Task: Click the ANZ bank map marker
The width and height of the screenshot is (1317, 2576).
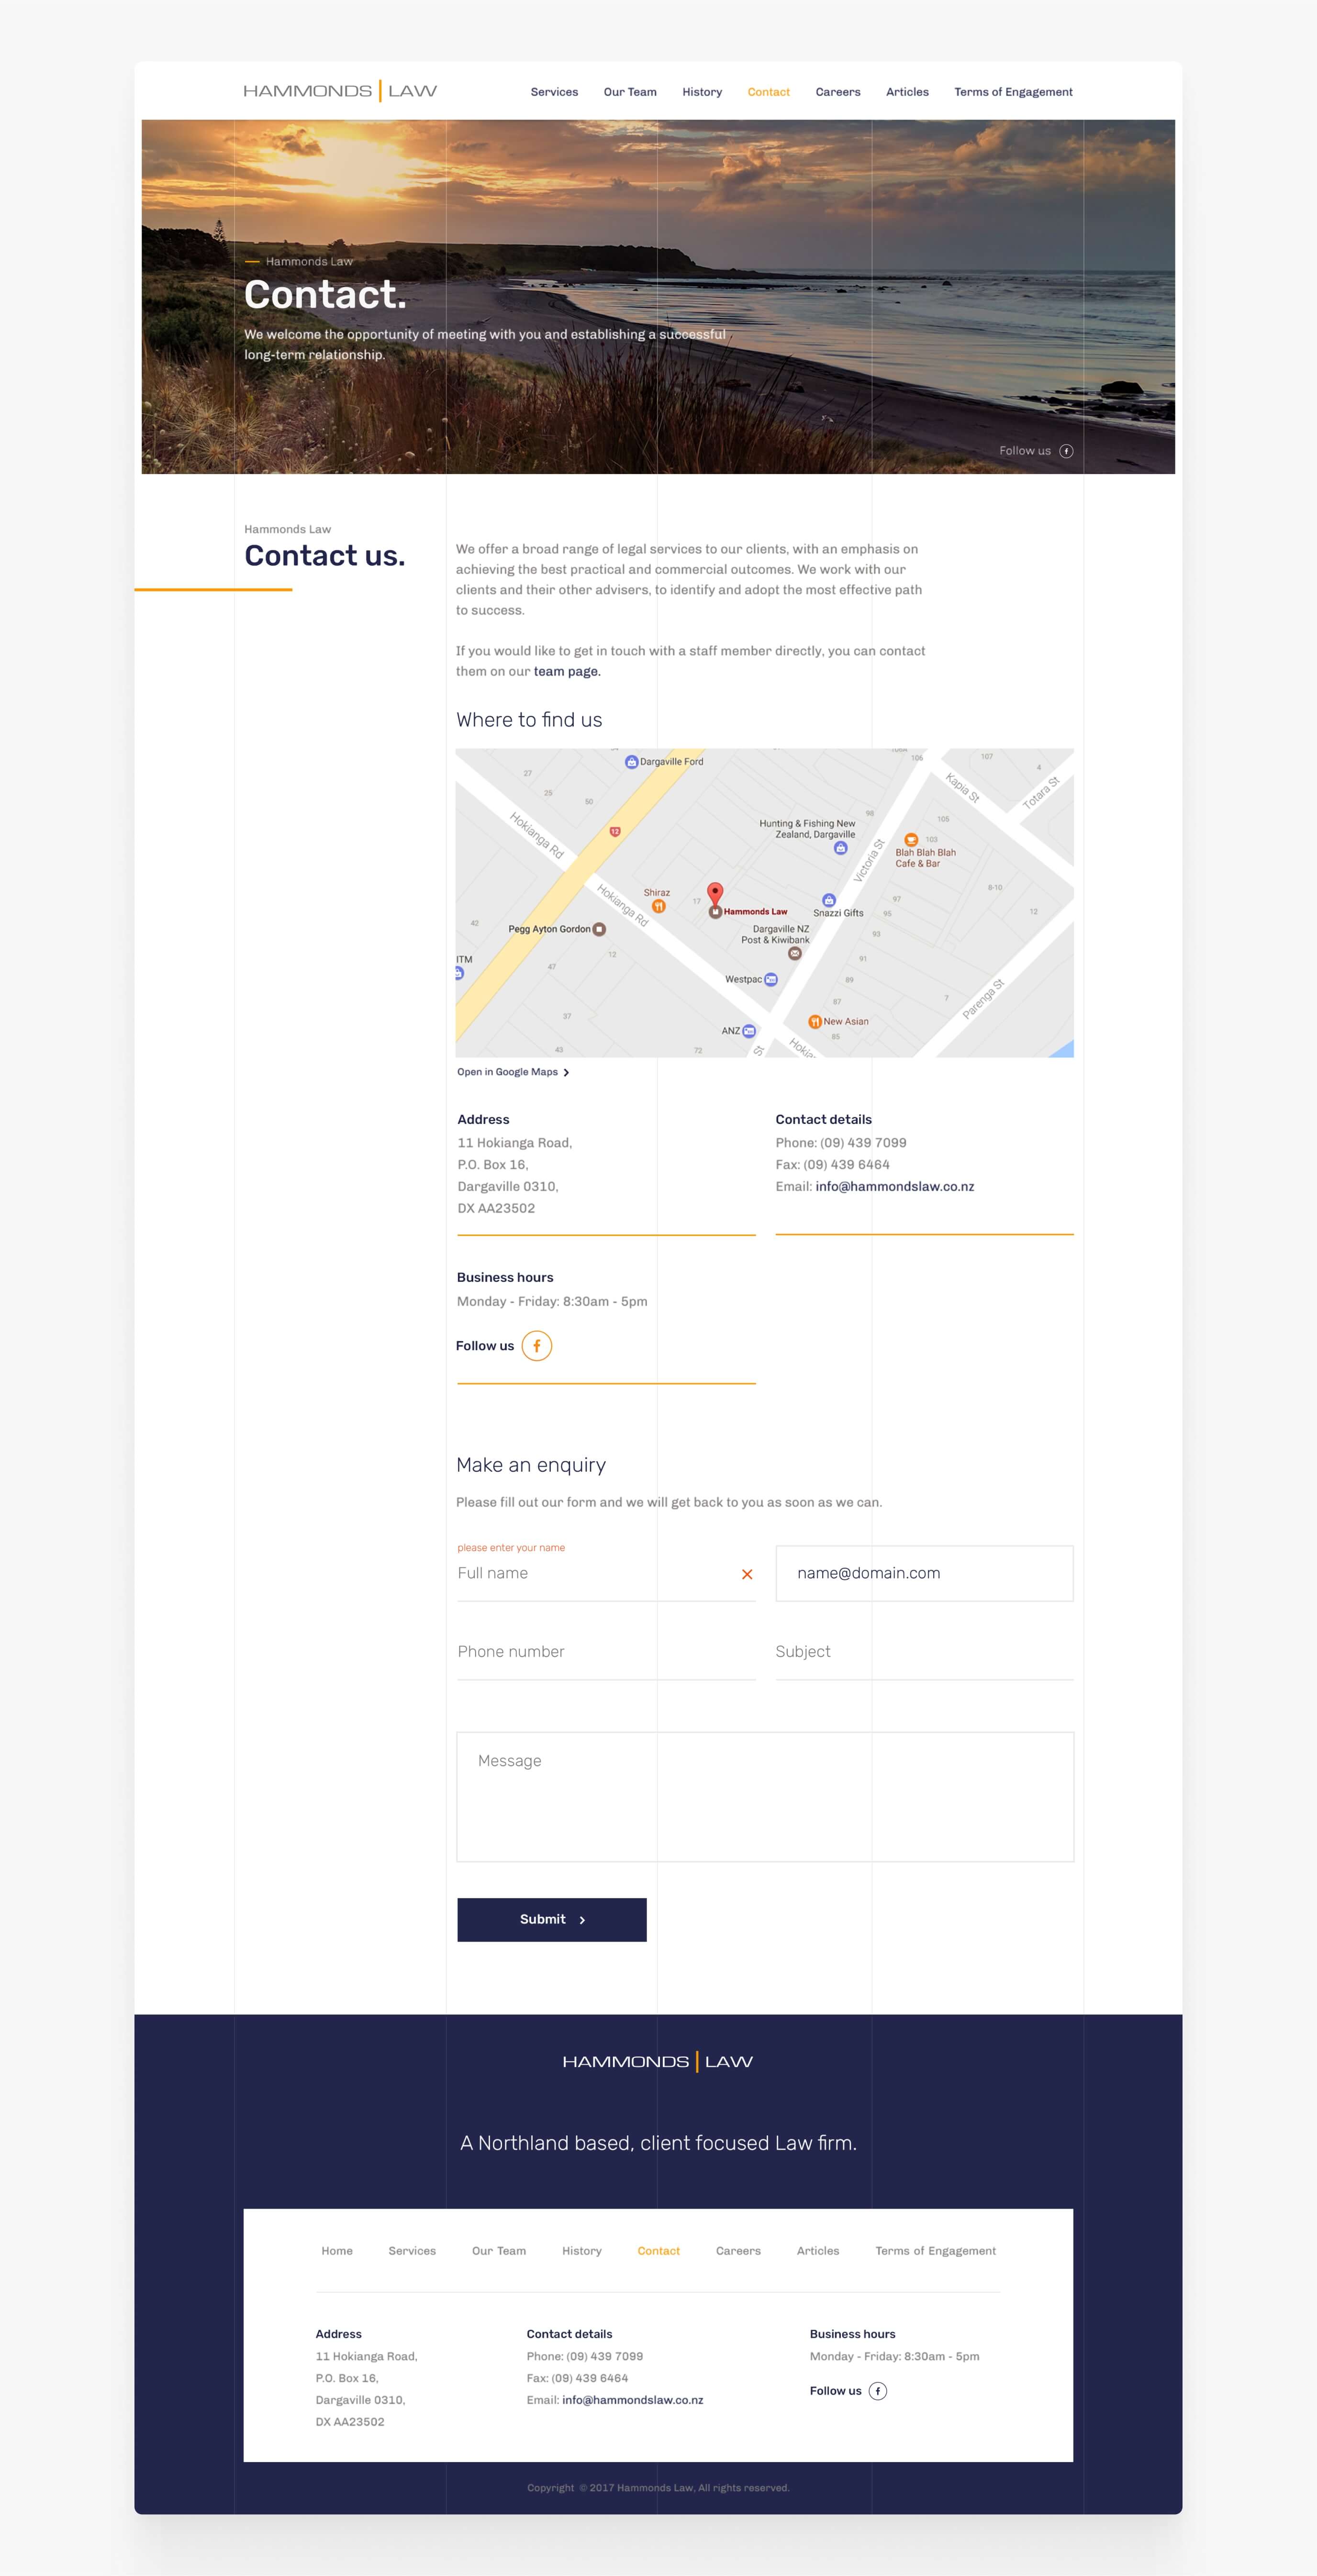Action: [749, 1031]
